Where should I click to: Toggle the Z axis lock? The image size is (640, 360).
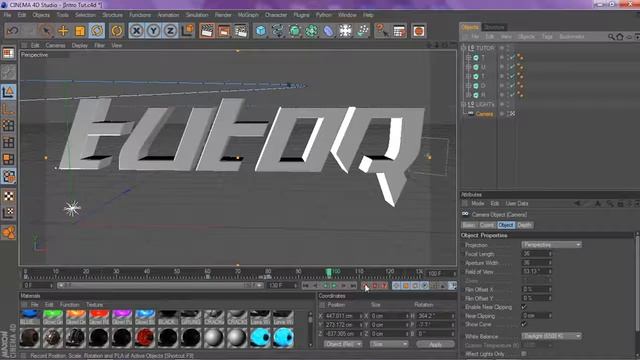pyautogui.click(x=170, y=31)
